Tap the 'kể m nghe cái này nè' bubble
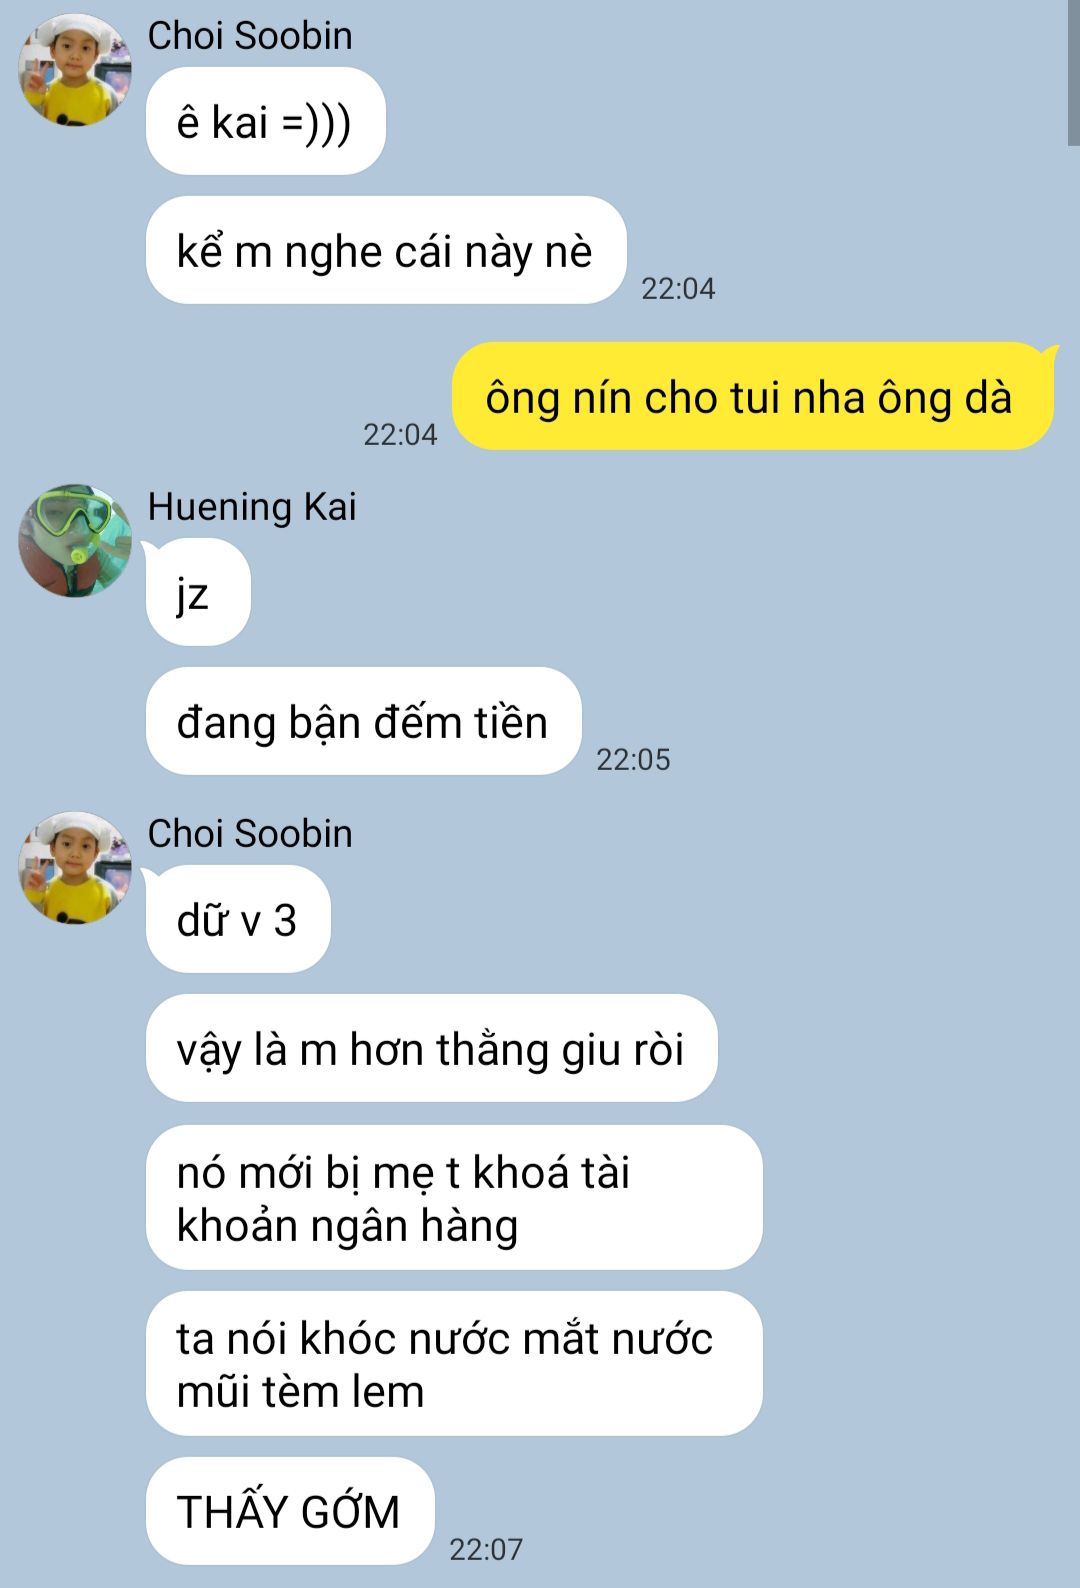 point(386,250)
